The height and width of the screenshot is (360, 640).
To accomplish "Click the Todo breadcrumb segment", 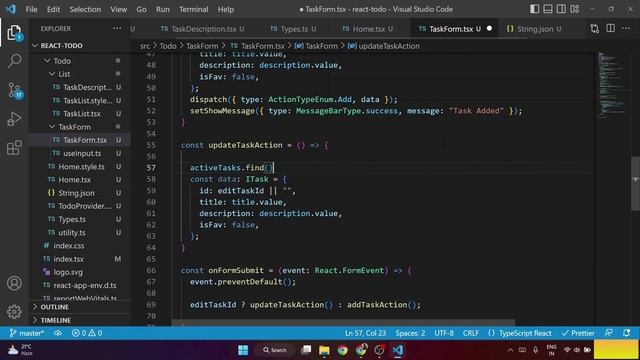I will (x=168, y=46).
